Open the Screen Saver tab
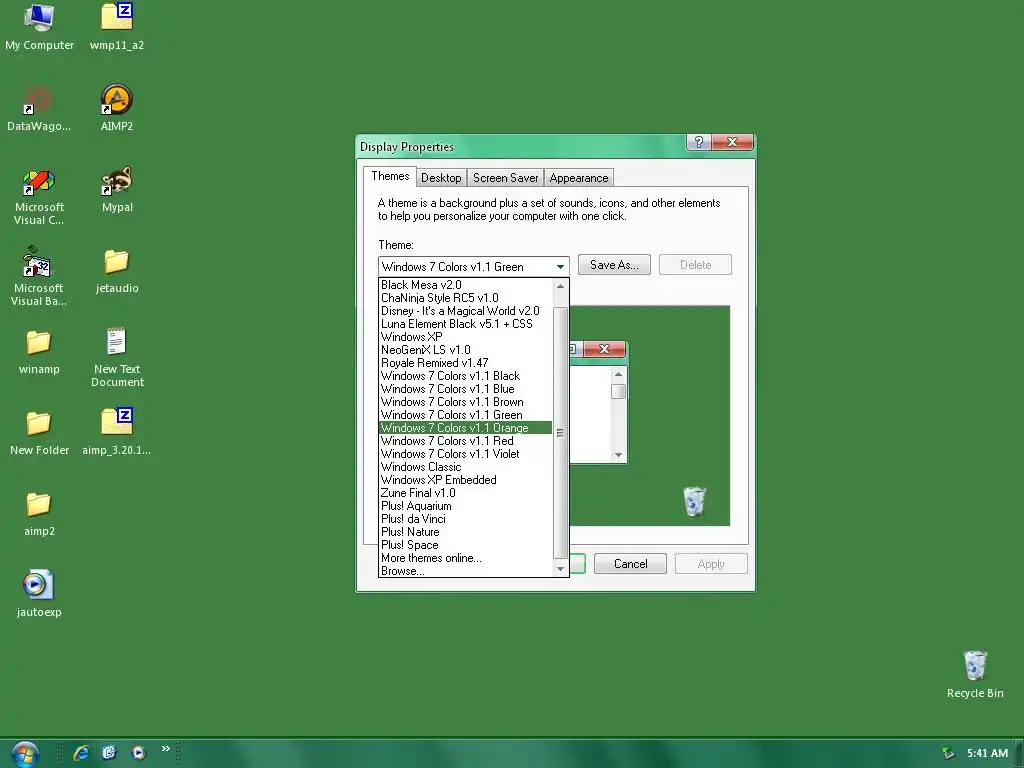1024x768 pixels. [505, 178]
